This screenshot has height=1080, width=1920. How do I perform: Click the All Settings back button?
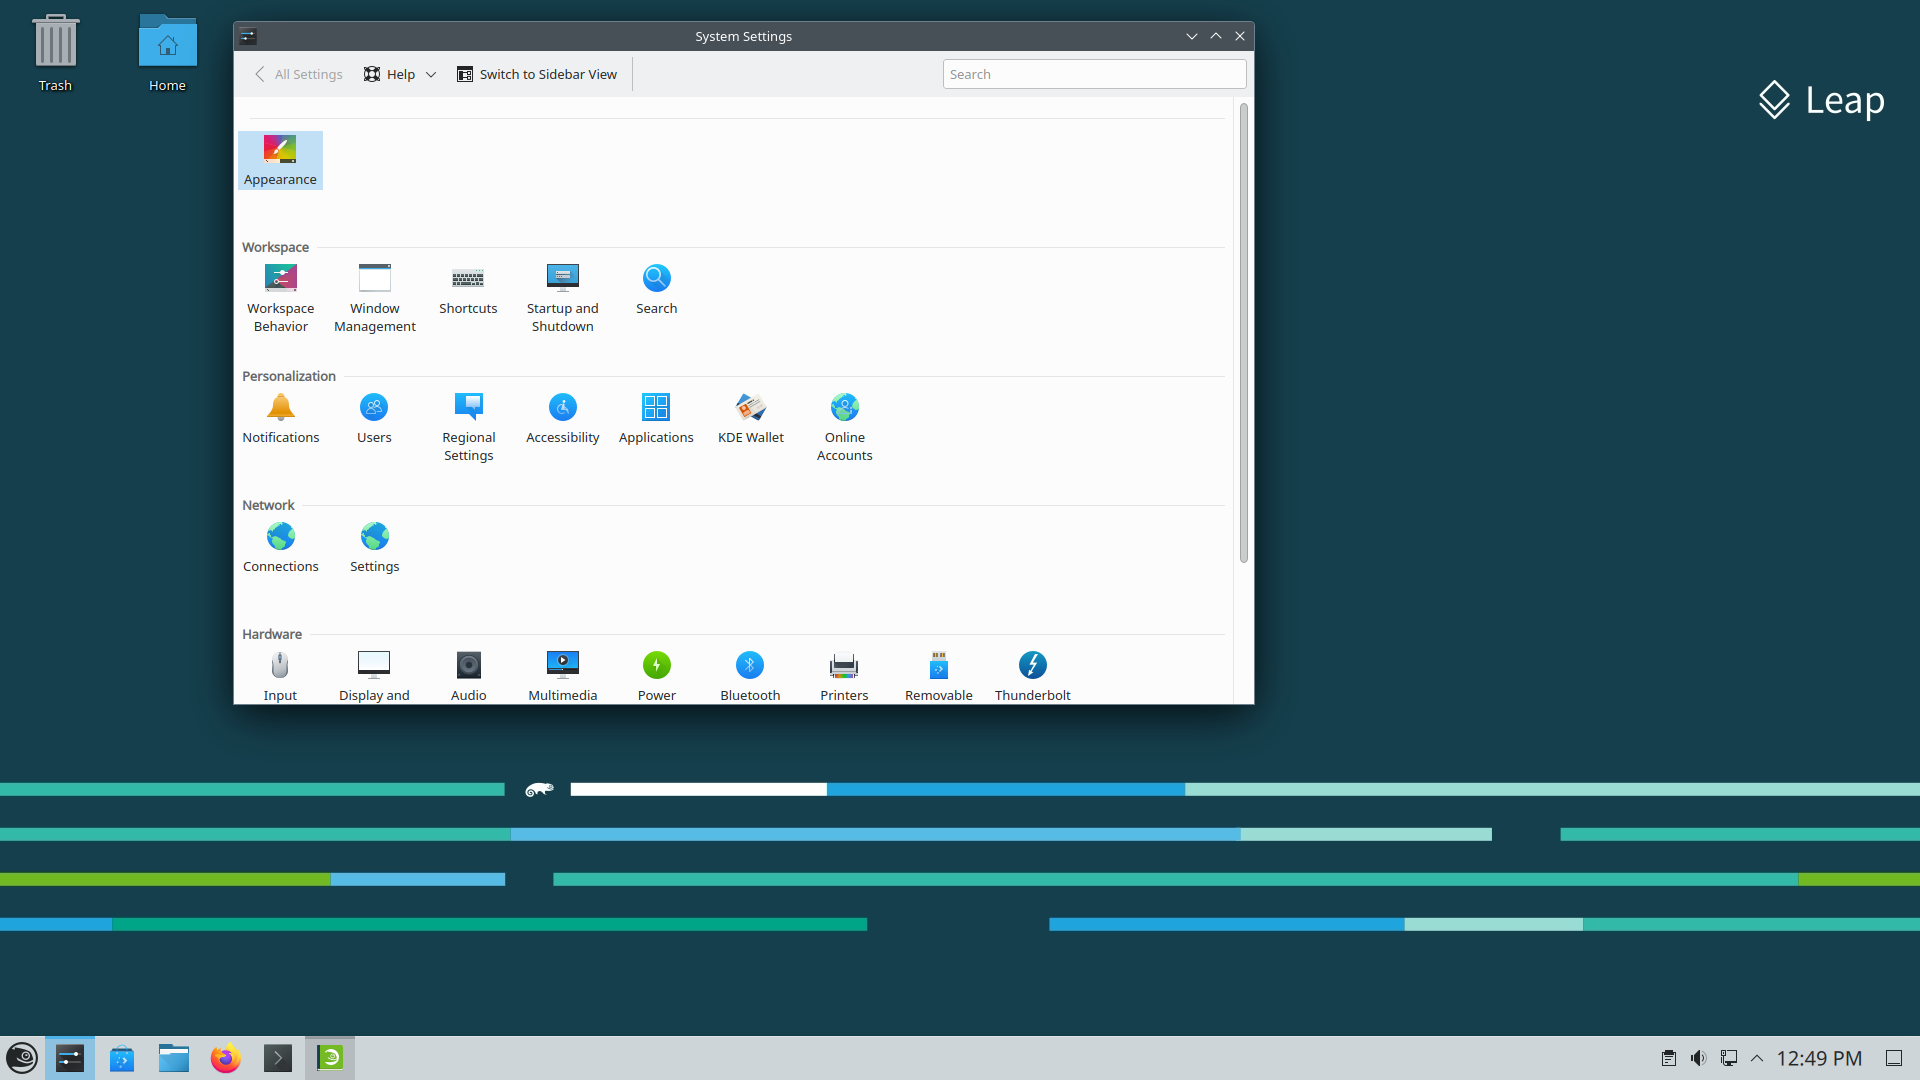tap(298, 74)
